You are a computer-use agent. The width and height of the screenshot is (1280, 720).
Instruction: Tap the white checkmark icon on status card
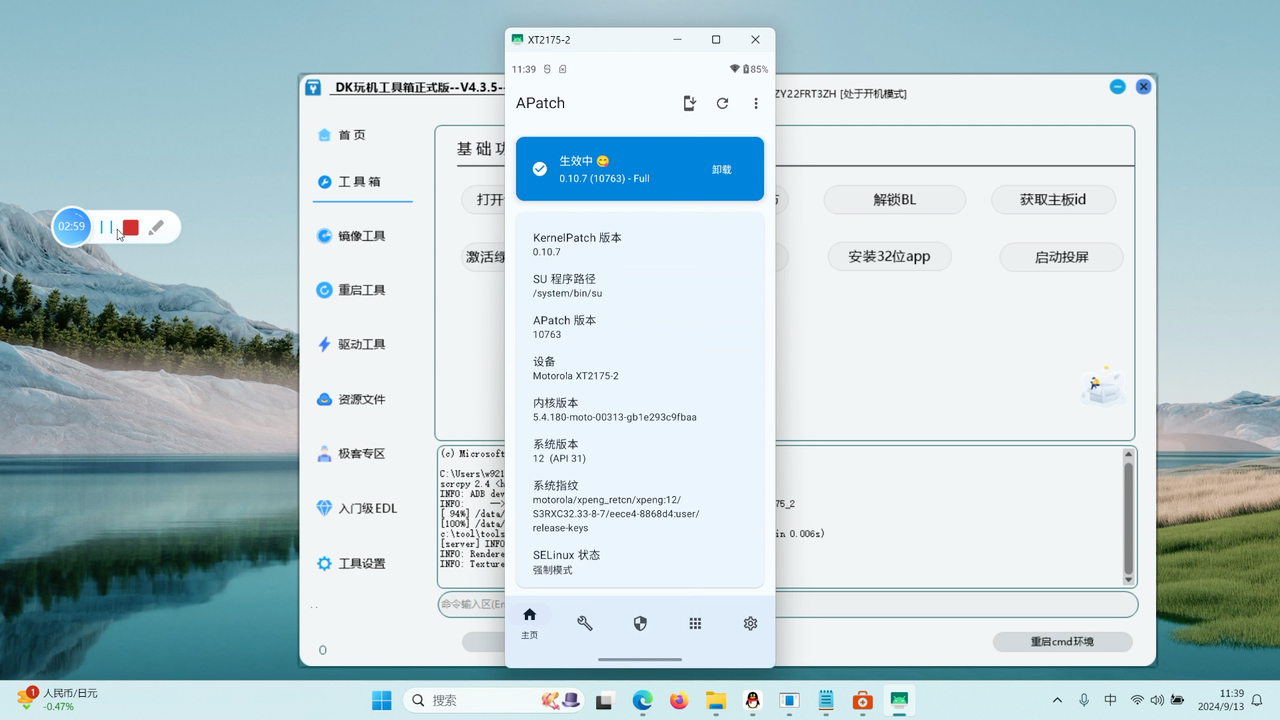pyautogui.click(x=540, y=169)
